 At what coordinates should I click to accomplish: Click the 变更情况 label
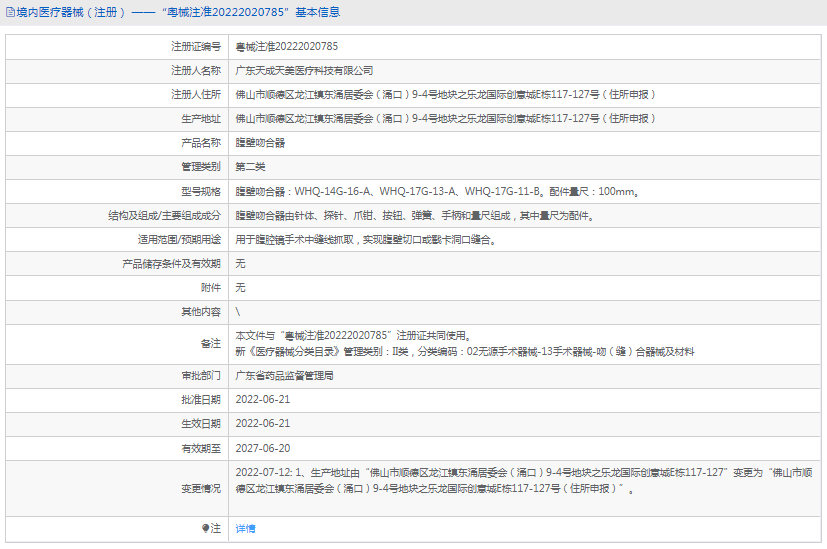tap(201, 489)
